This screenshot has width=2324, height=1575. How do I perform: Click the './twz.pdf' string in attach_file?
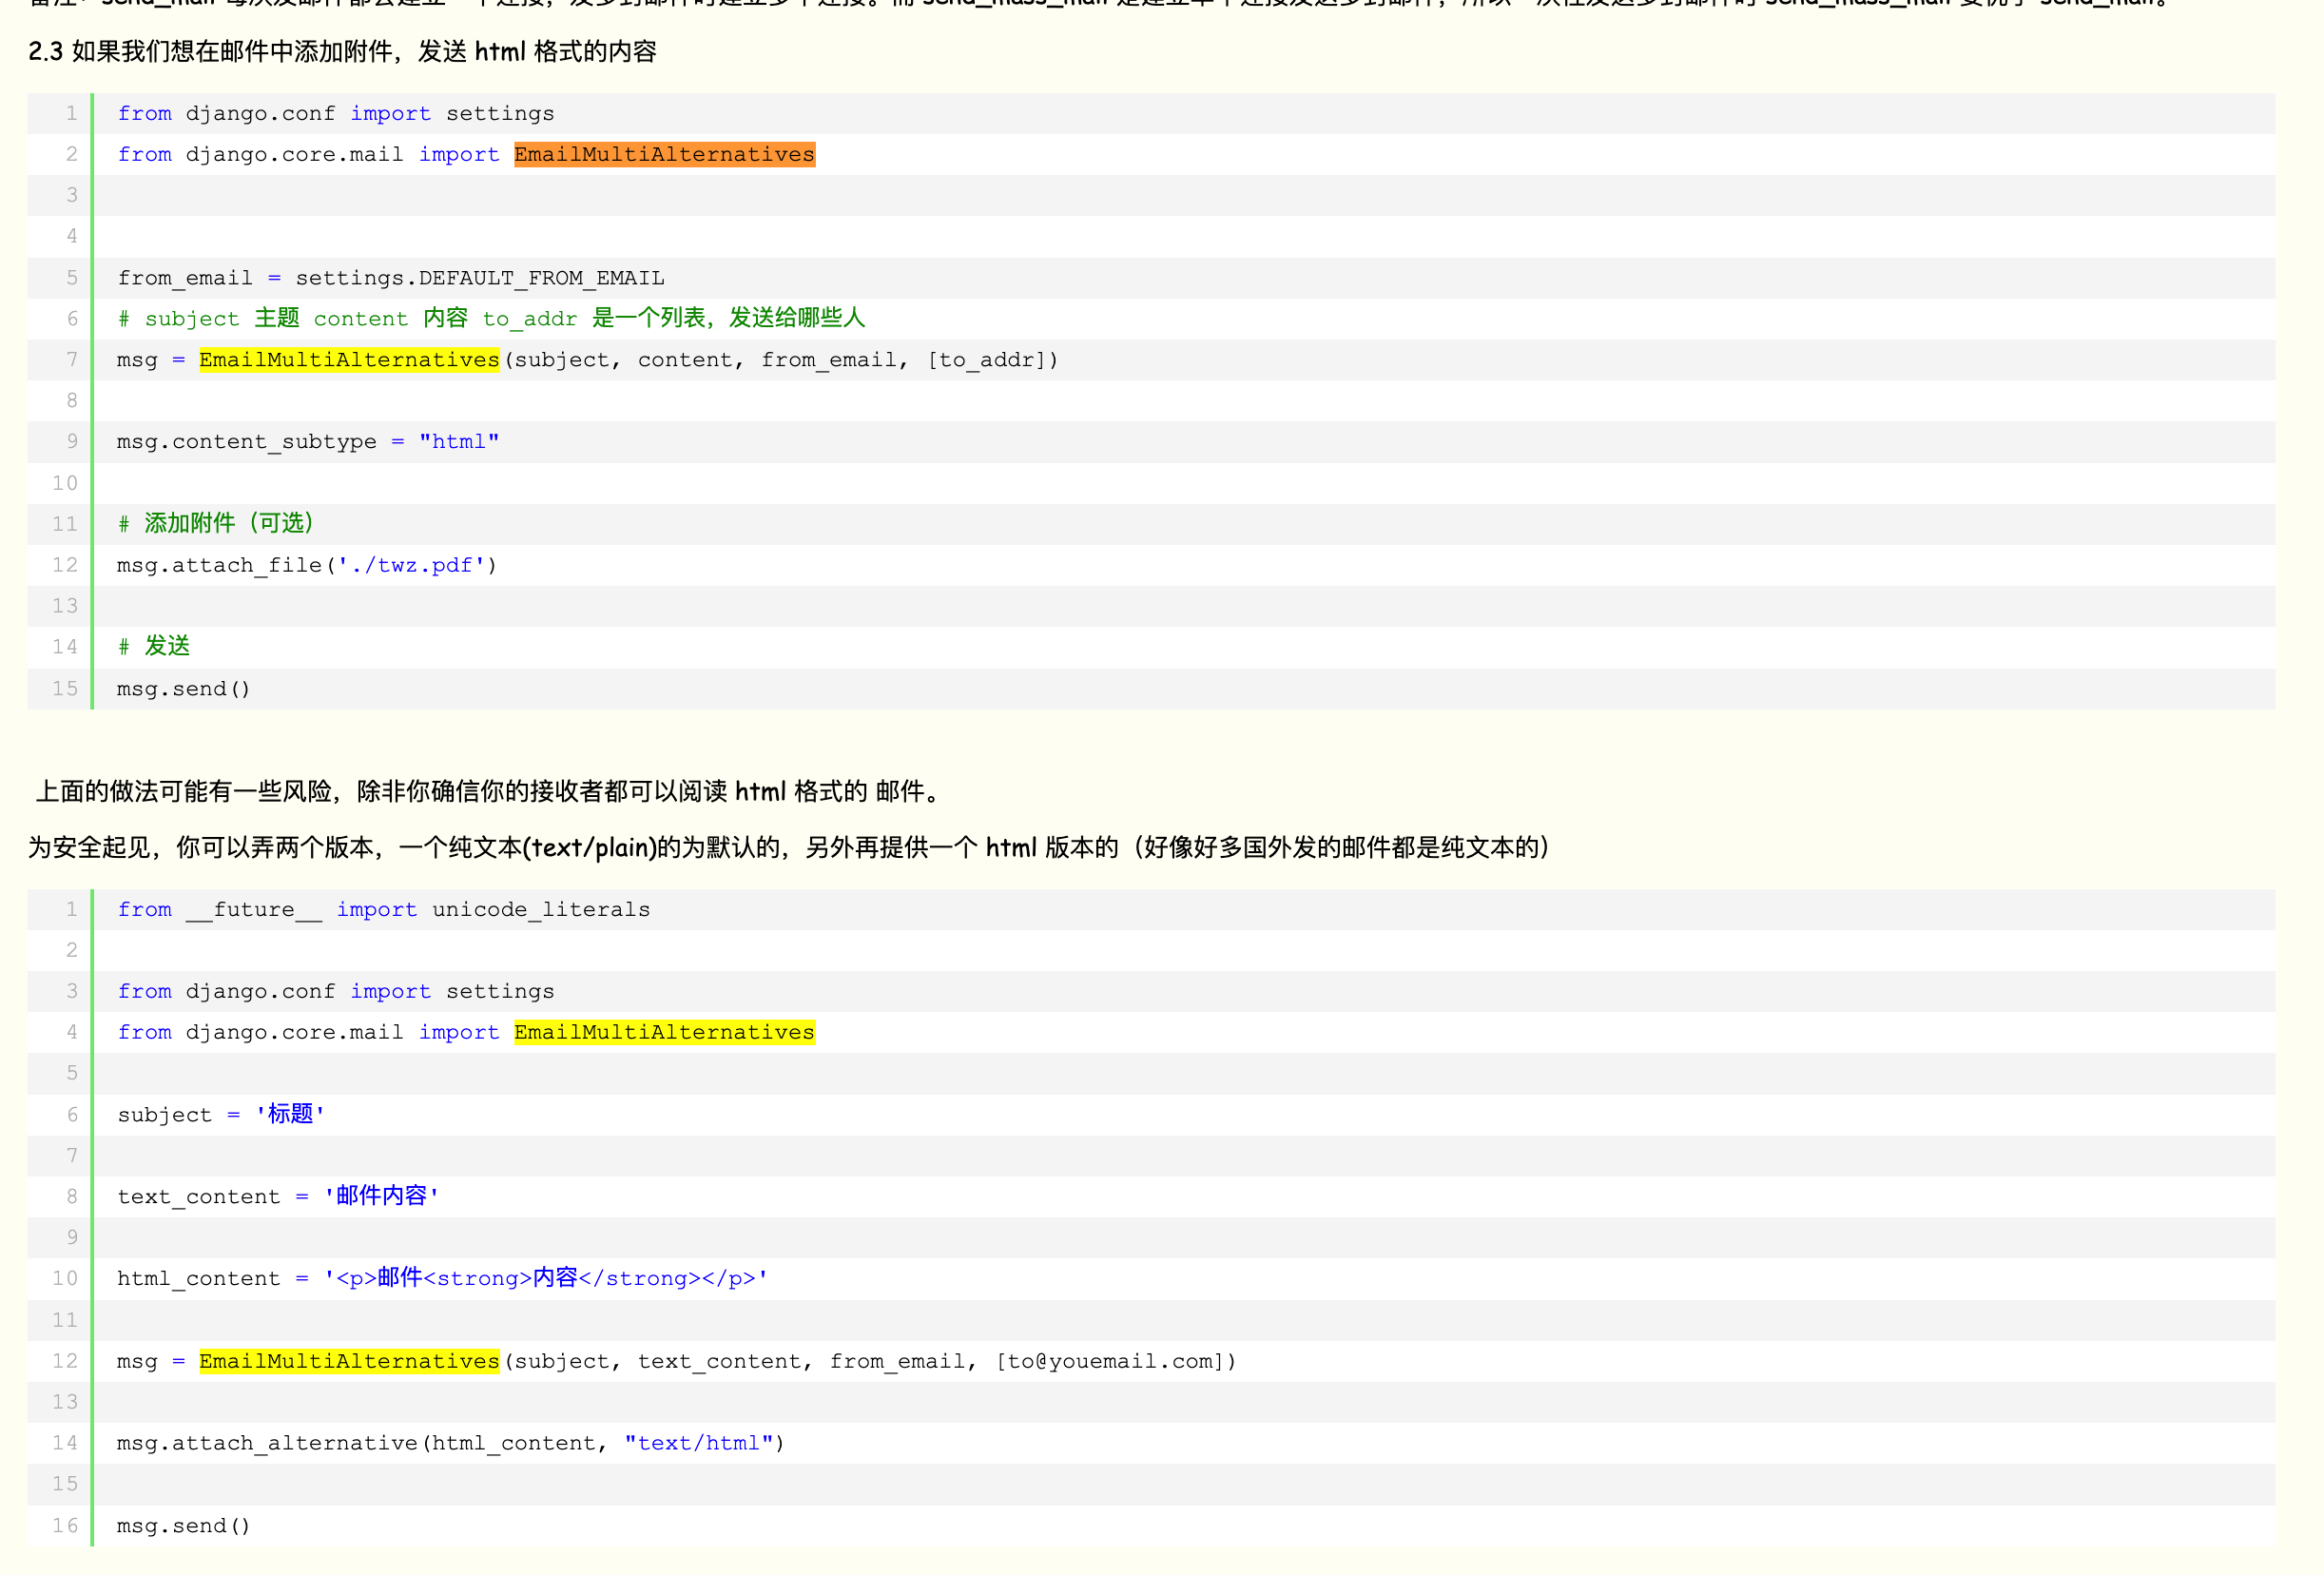411,565
